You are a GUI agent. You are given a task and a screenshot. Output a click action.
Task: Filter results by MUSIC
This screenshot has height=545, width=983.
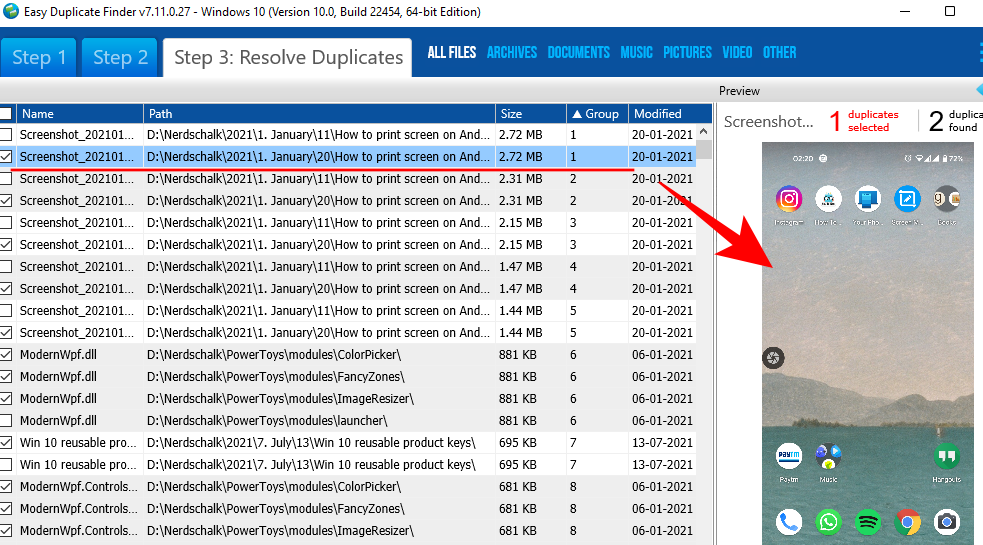point(636,53)
